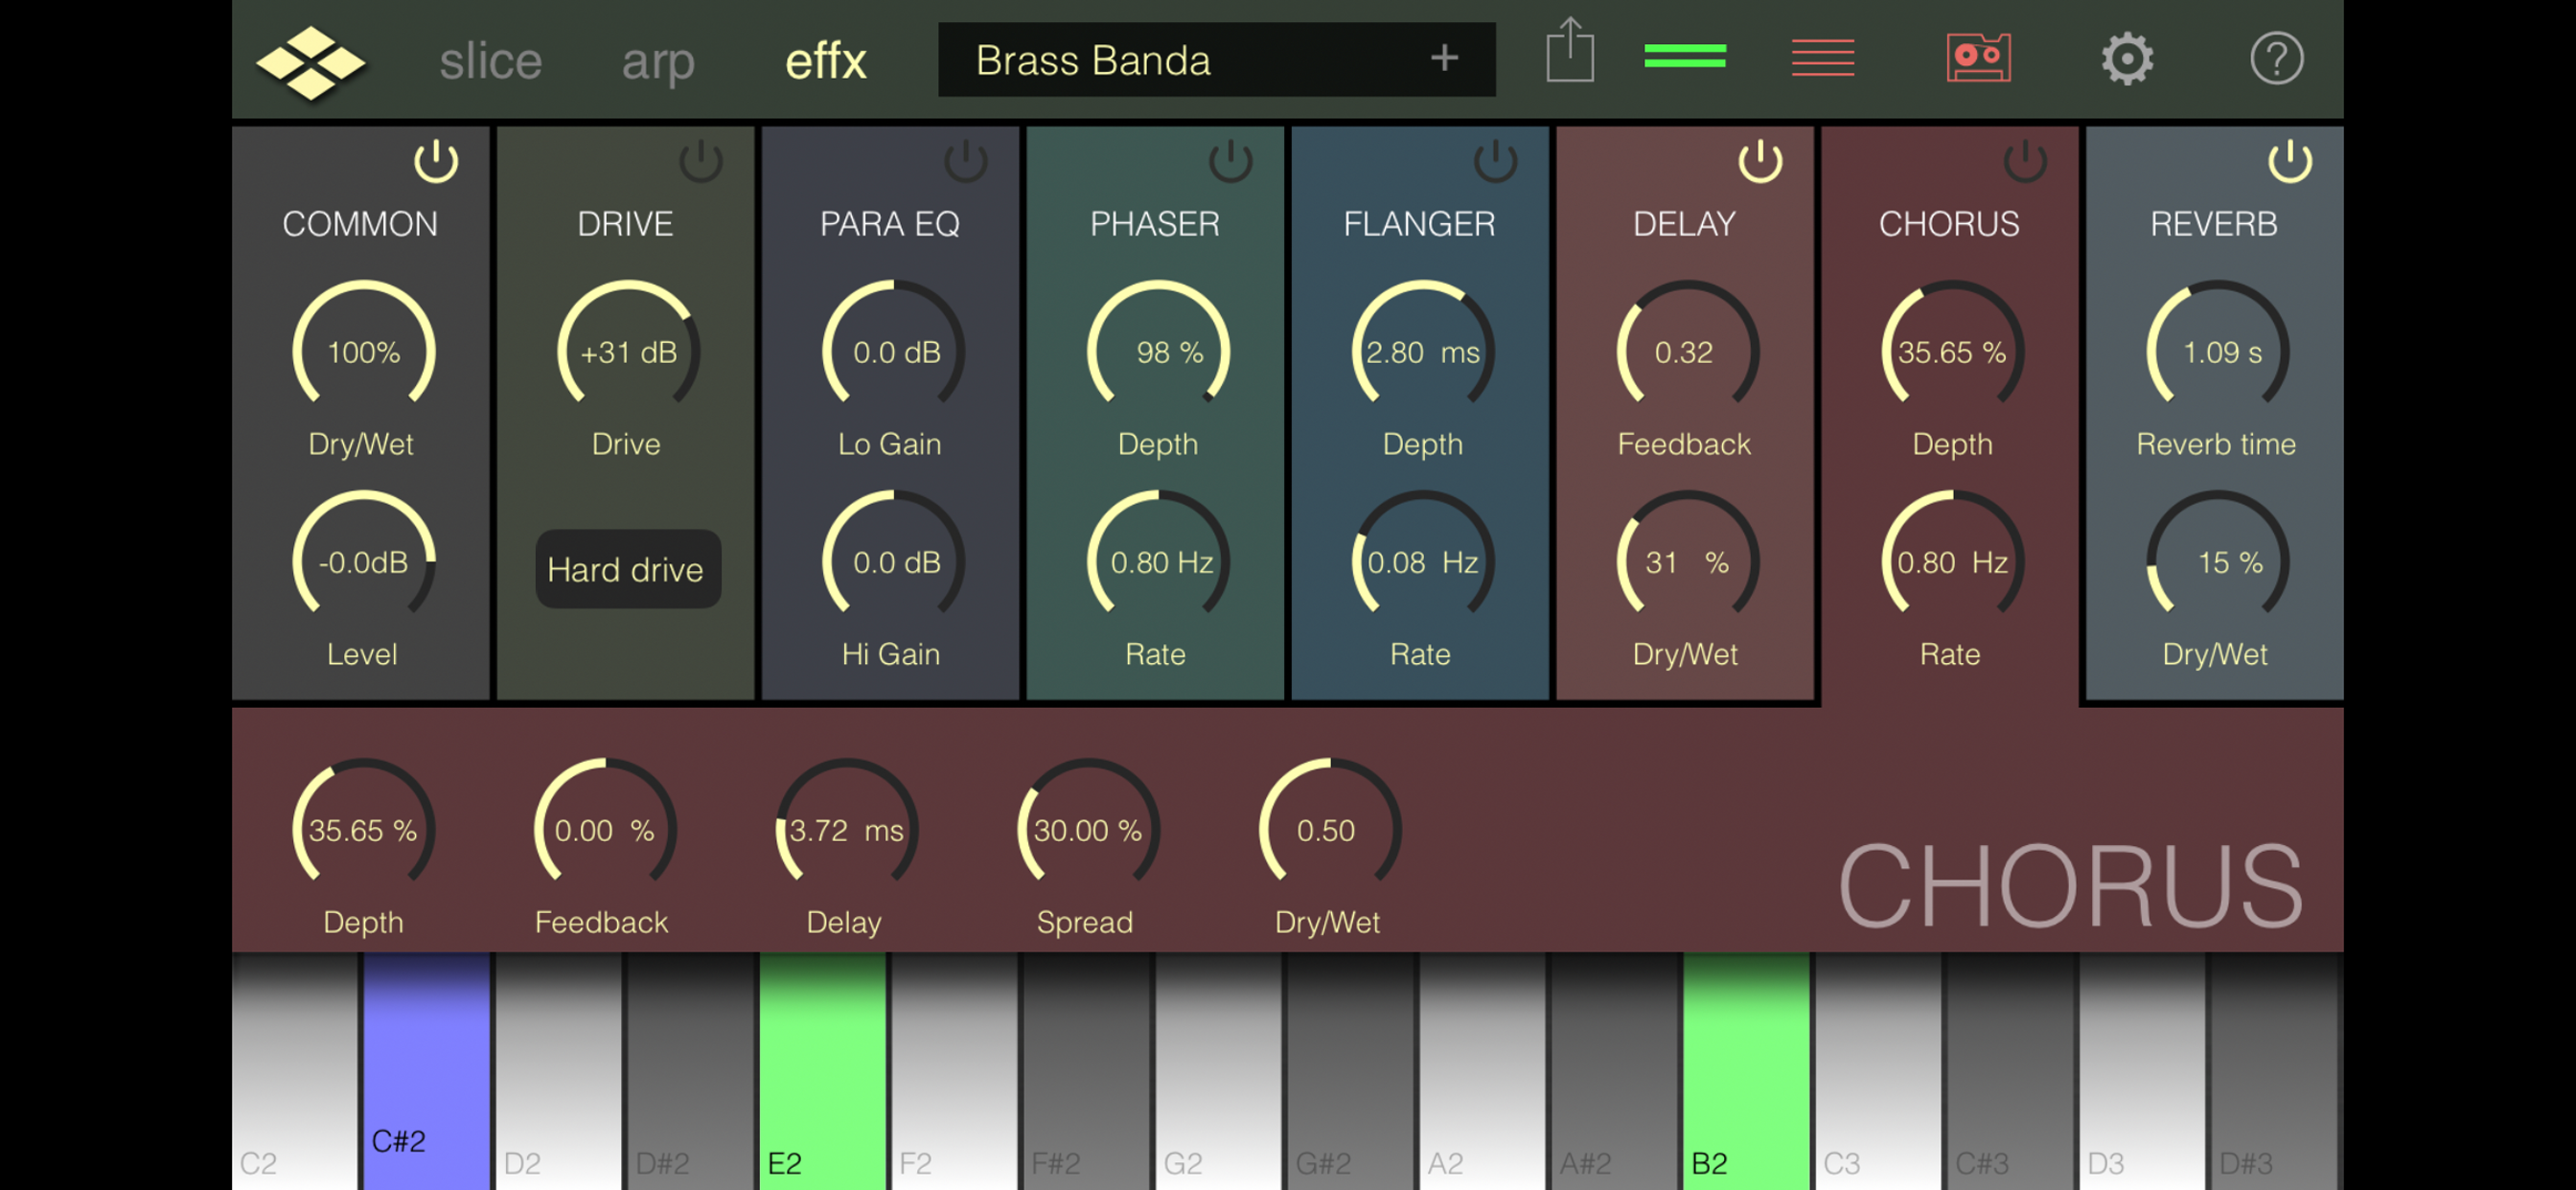Tap the share/export preset icon
Screen dimensions: 2576x1190
[1570, 52]
